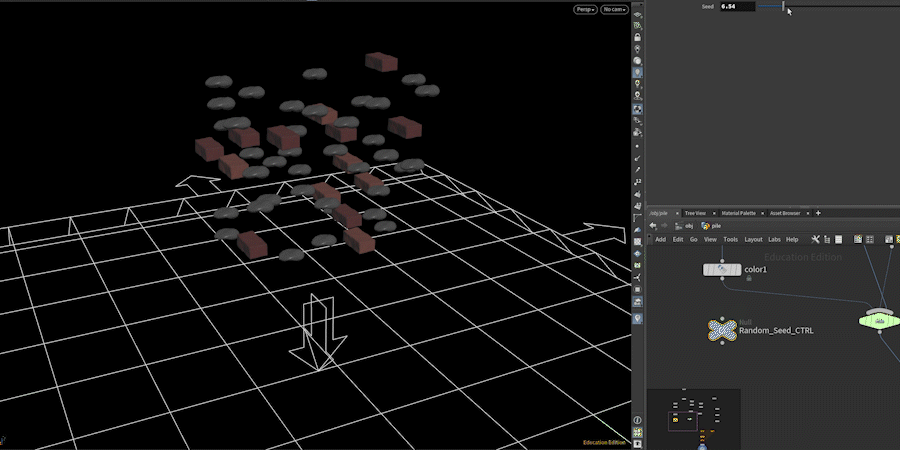Open the Edit menu in network editor

pyautogui.click(x=678, y=239)
